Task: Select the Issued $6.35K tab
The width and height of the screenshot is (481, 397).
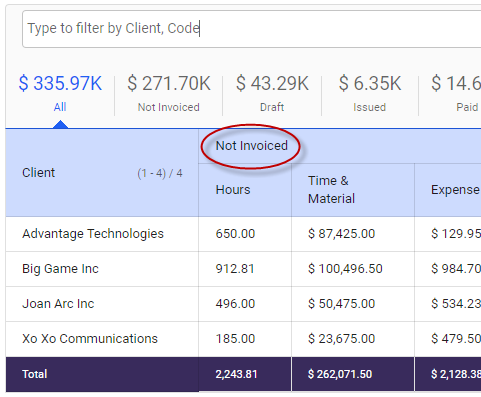Action: click(370, 93)
